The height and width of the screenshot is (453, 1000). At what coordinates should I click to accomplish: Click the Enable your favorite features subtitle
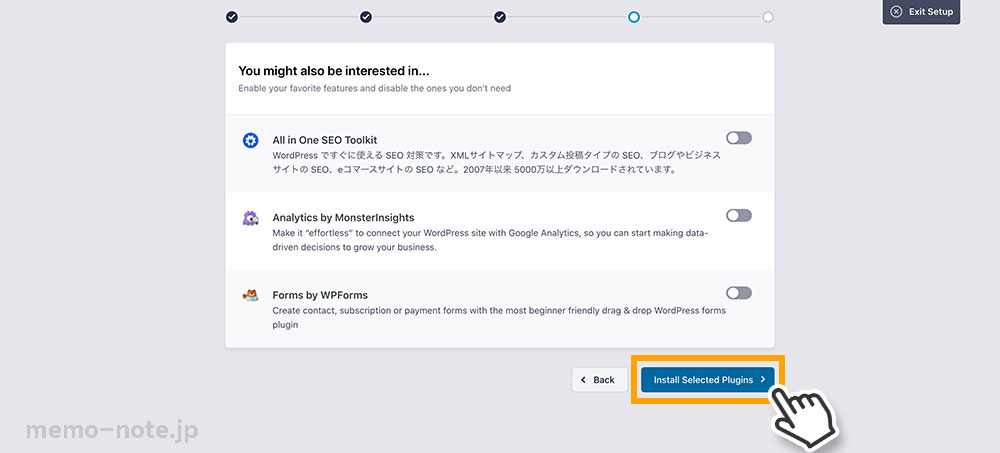(x=374, y=89)
